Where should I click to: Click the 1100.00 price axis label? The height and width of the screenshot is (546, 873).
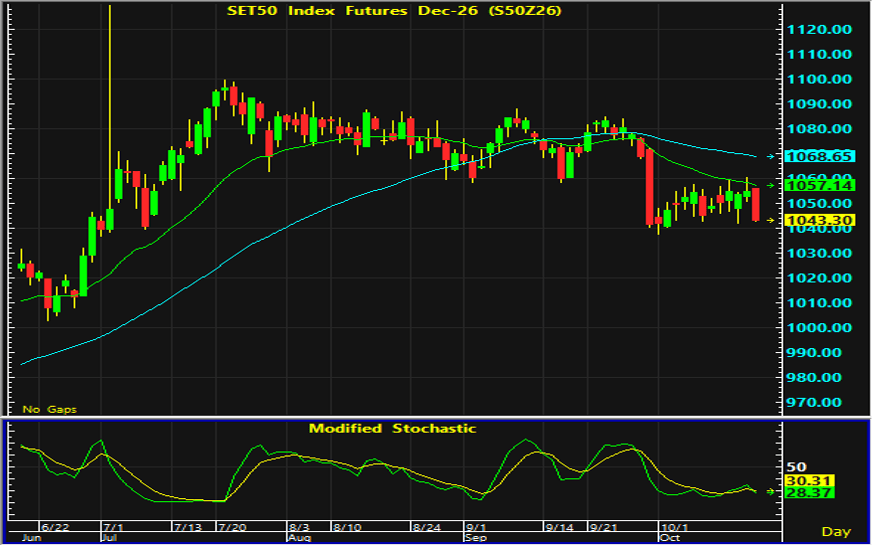click(x=819, y=79)
